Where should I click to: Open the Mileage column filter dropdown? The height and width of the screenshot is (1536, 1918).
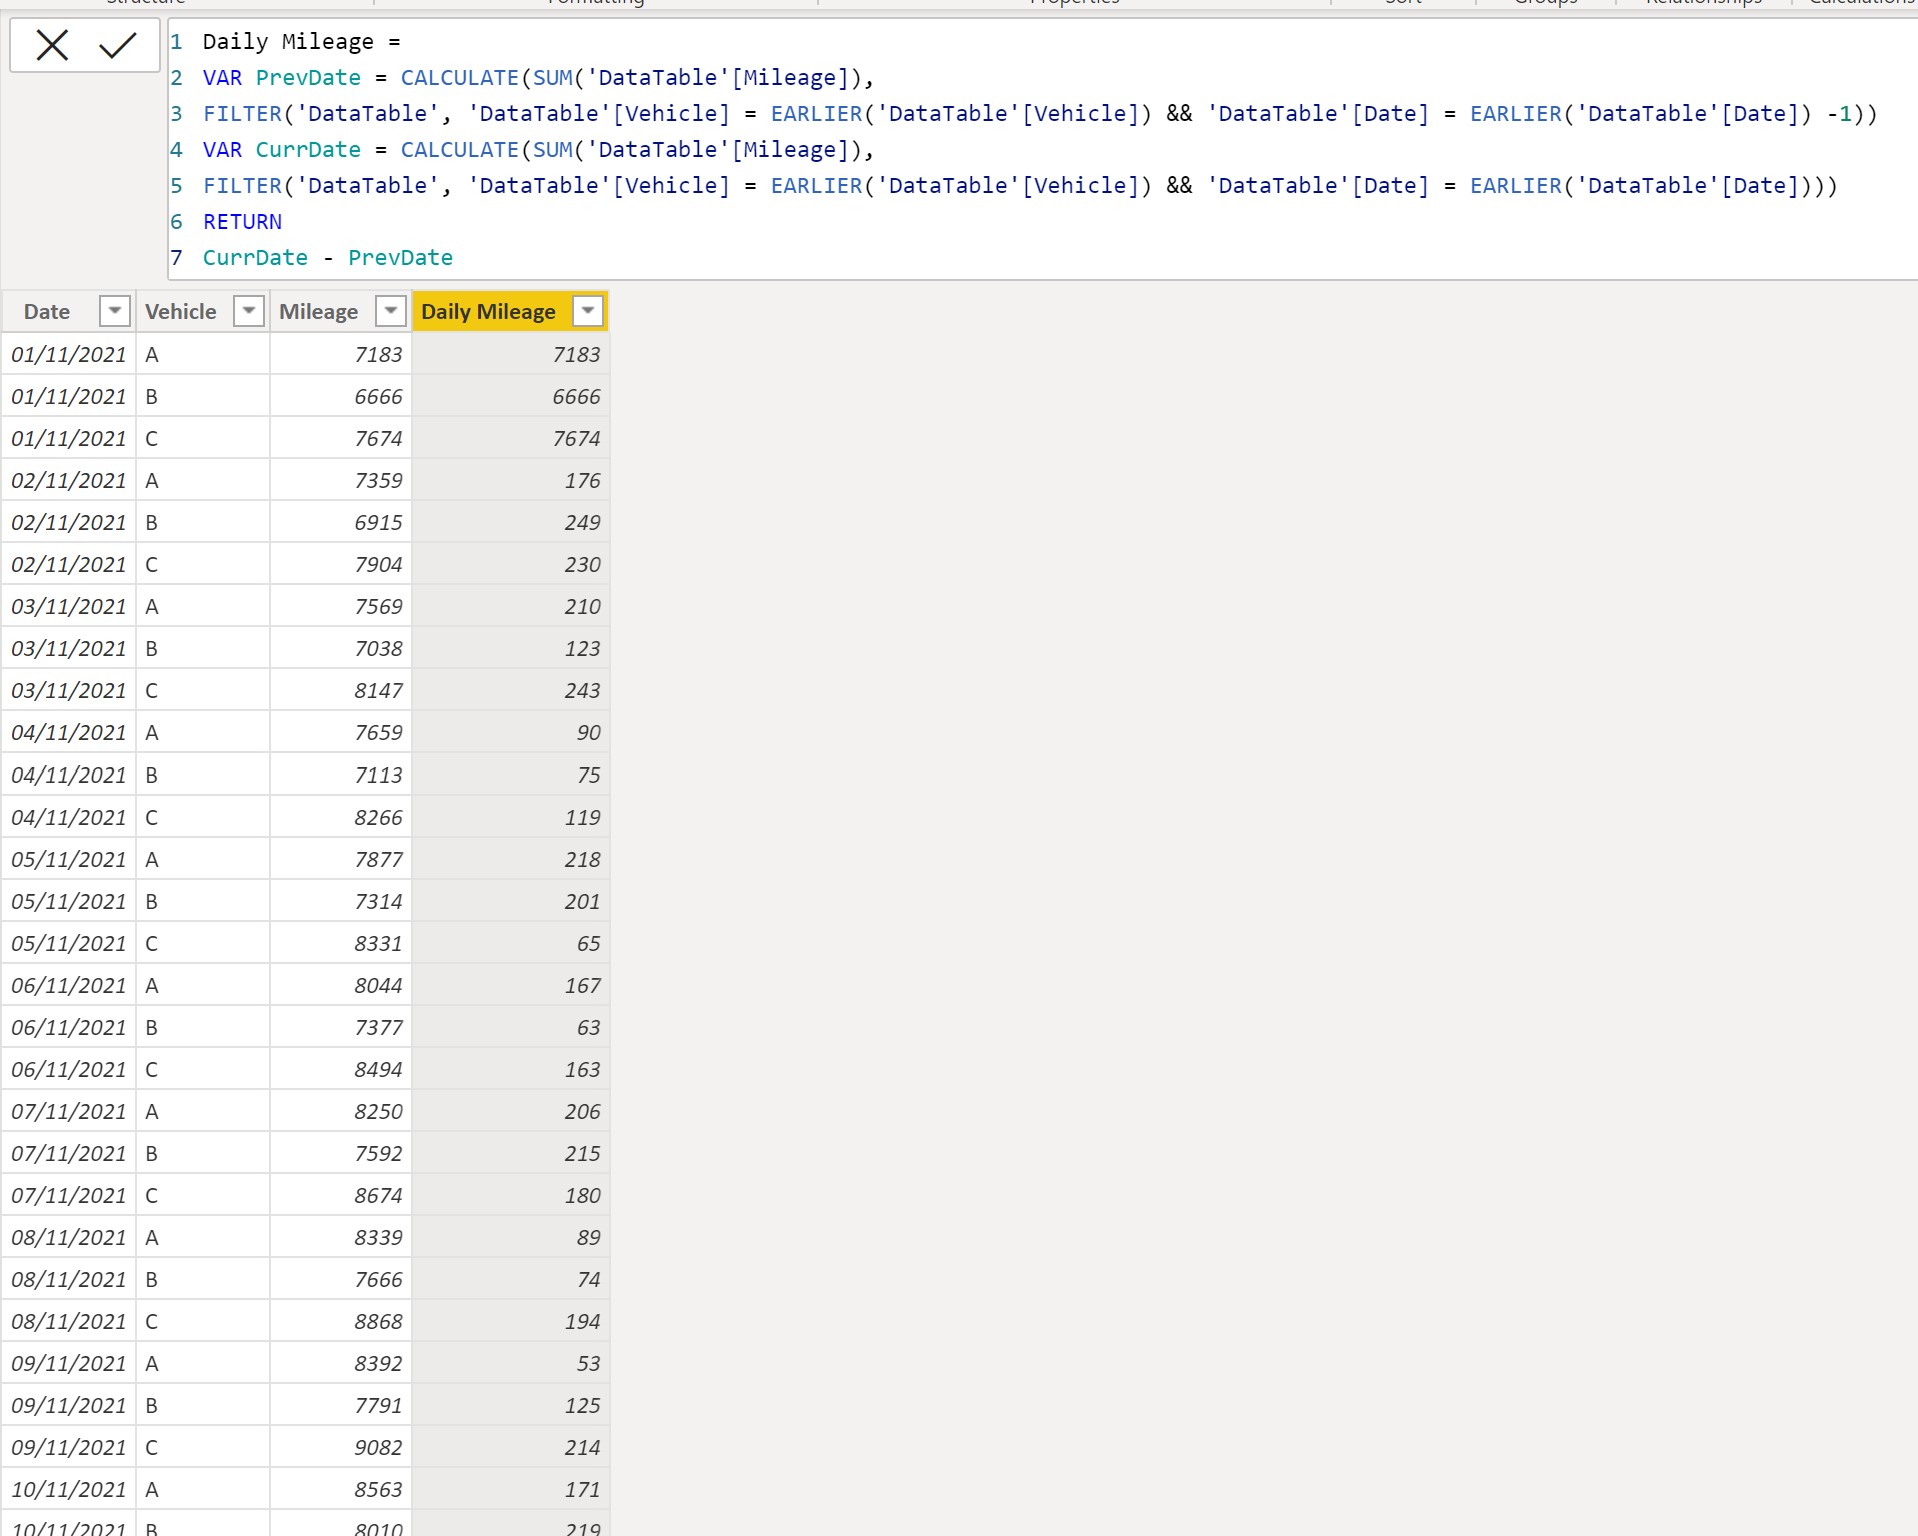click(390, 311)
